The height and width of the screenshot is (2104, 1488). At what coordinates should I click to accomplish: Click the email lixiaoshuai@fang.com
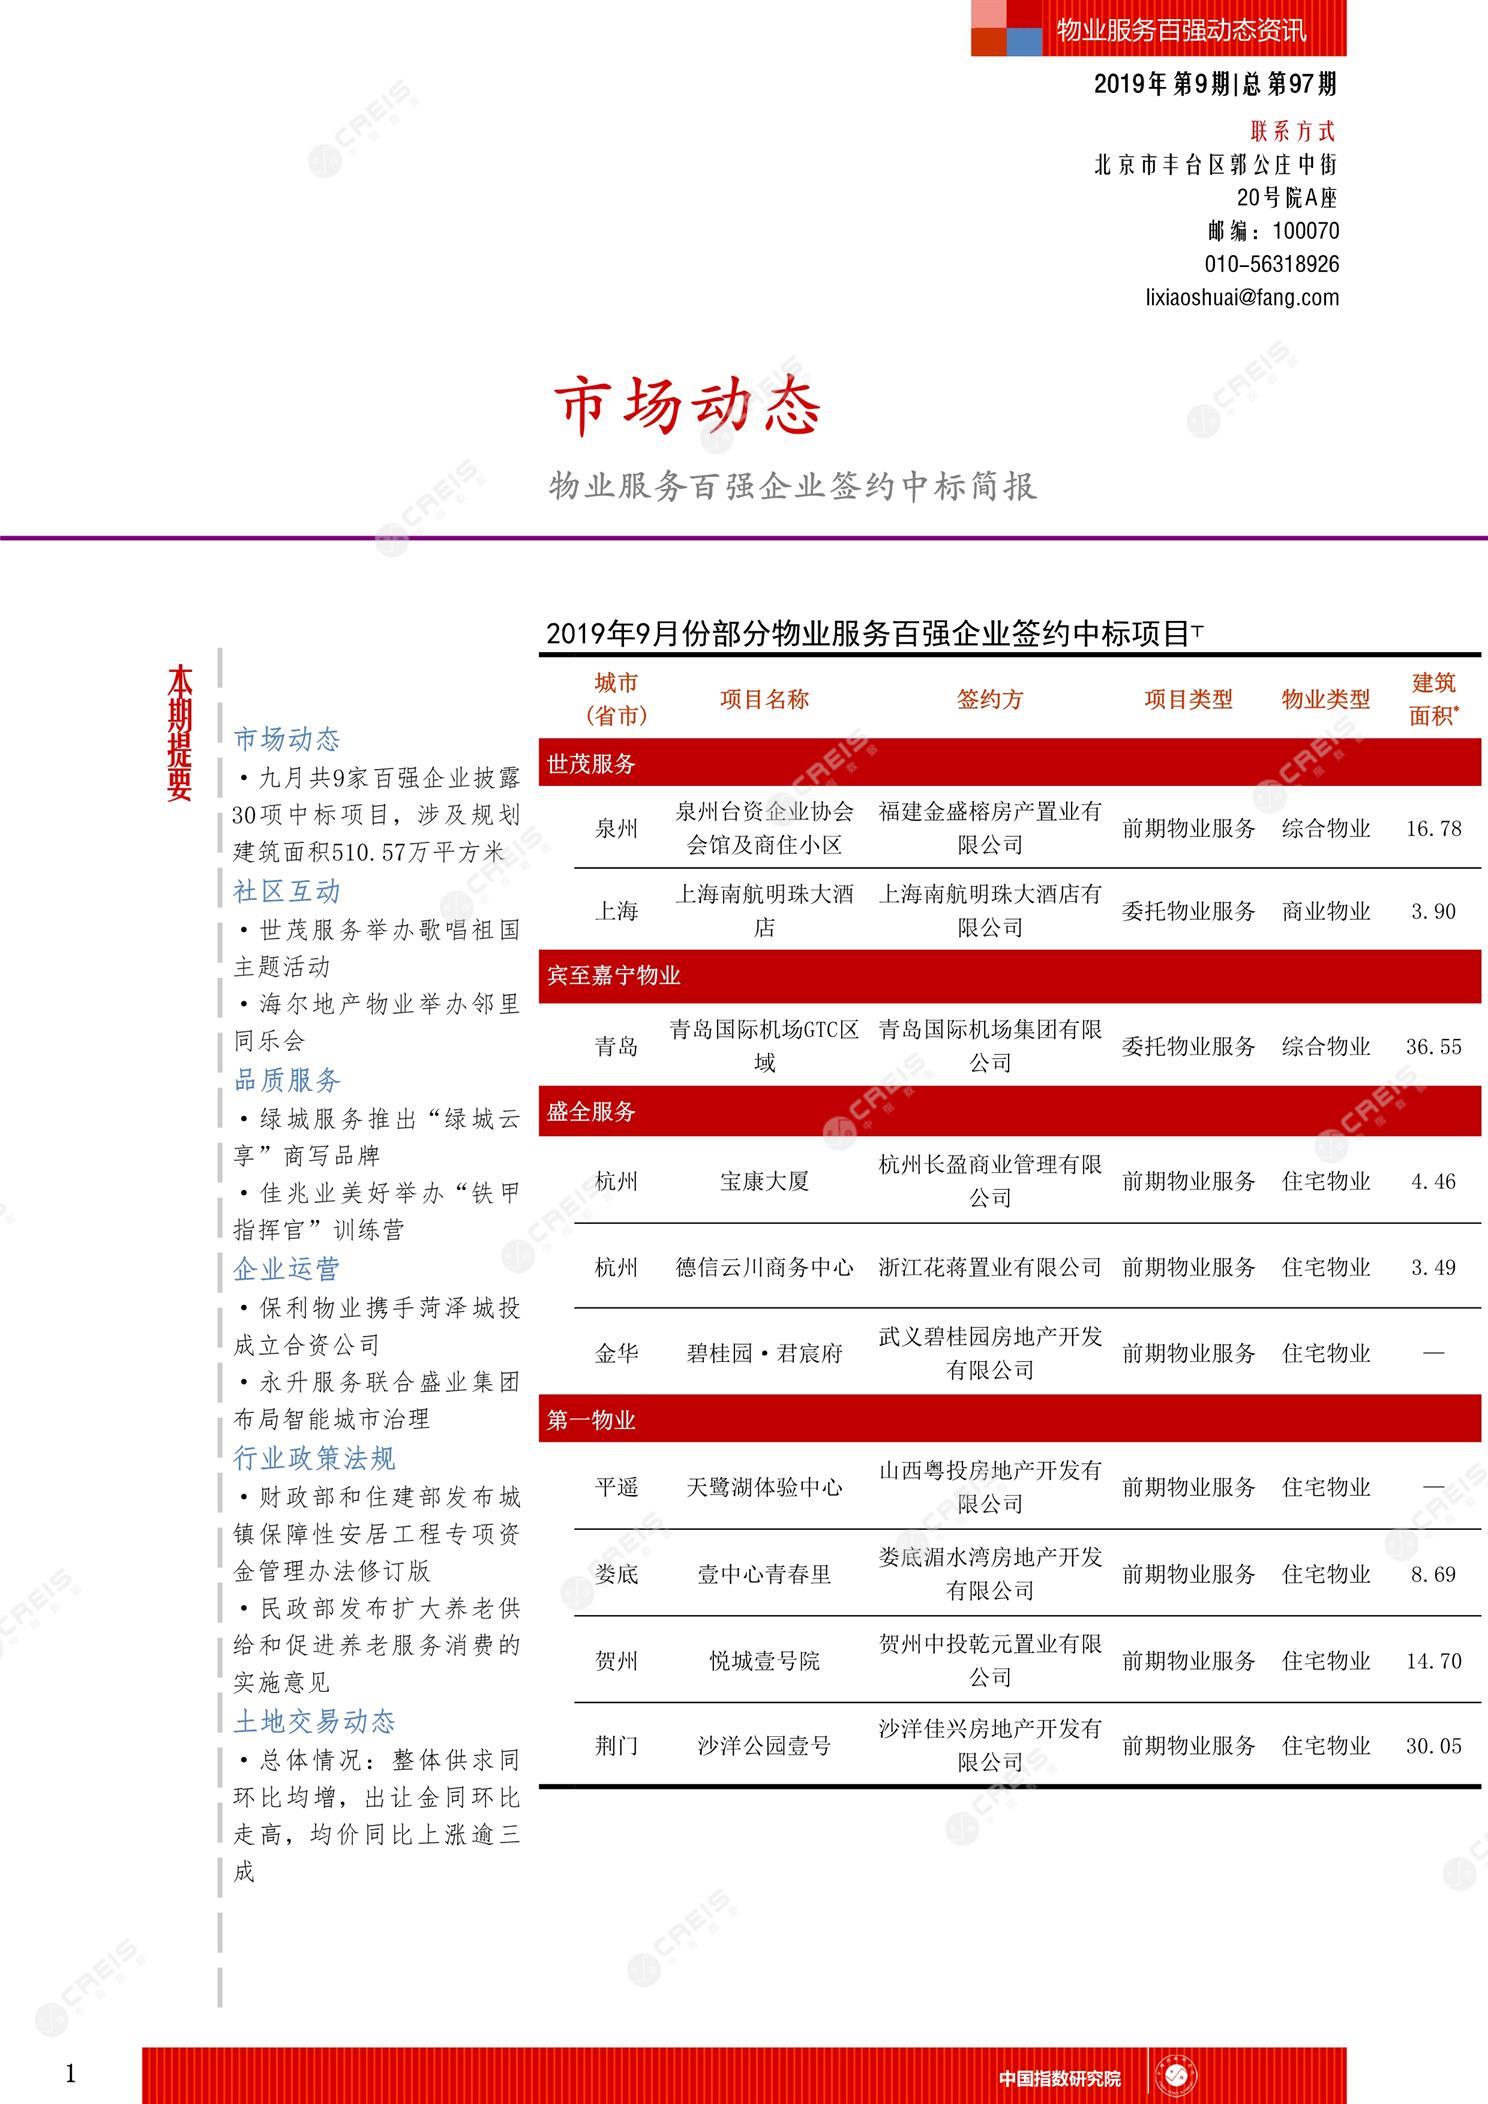pyautogui.click(x=1242, y=297)
